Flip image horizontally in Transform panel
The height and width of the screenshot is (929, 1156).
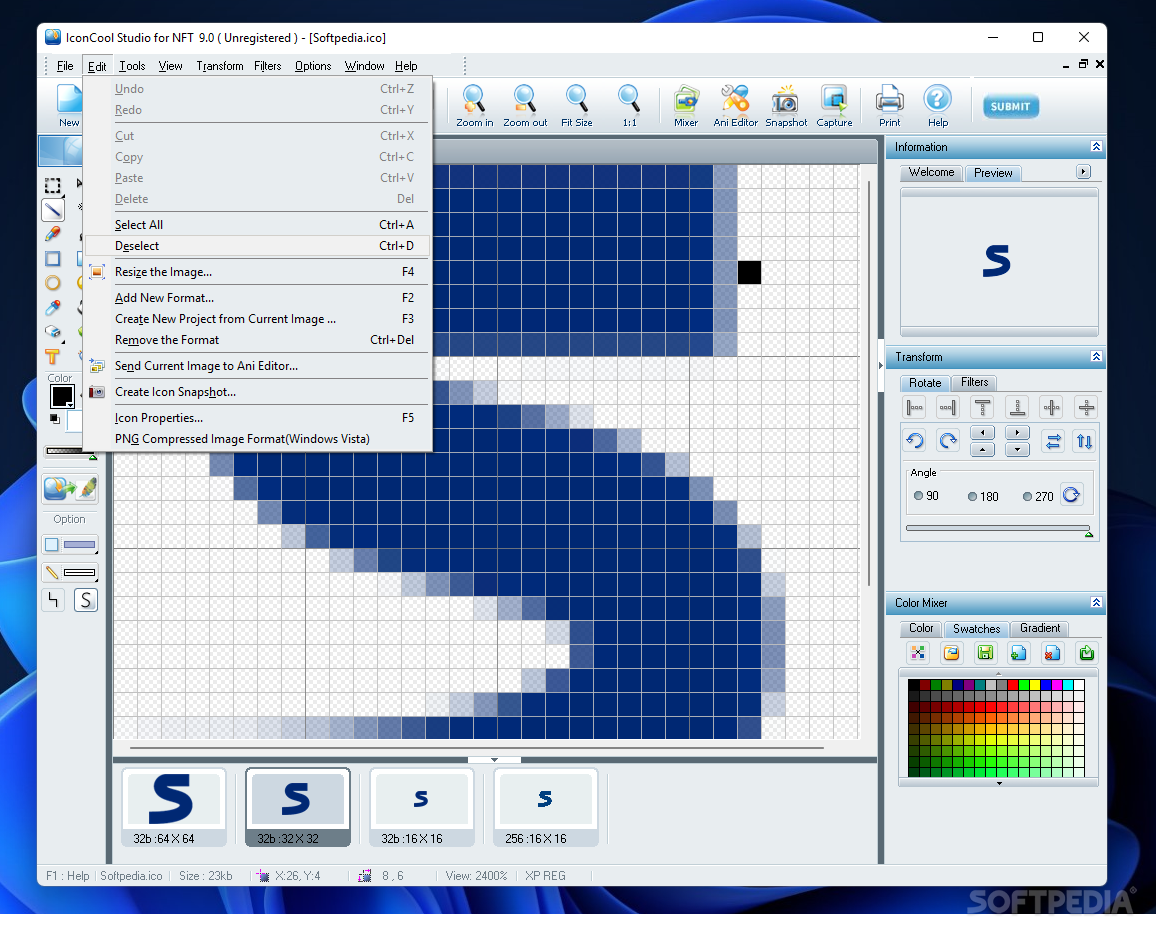[1053, 441]
